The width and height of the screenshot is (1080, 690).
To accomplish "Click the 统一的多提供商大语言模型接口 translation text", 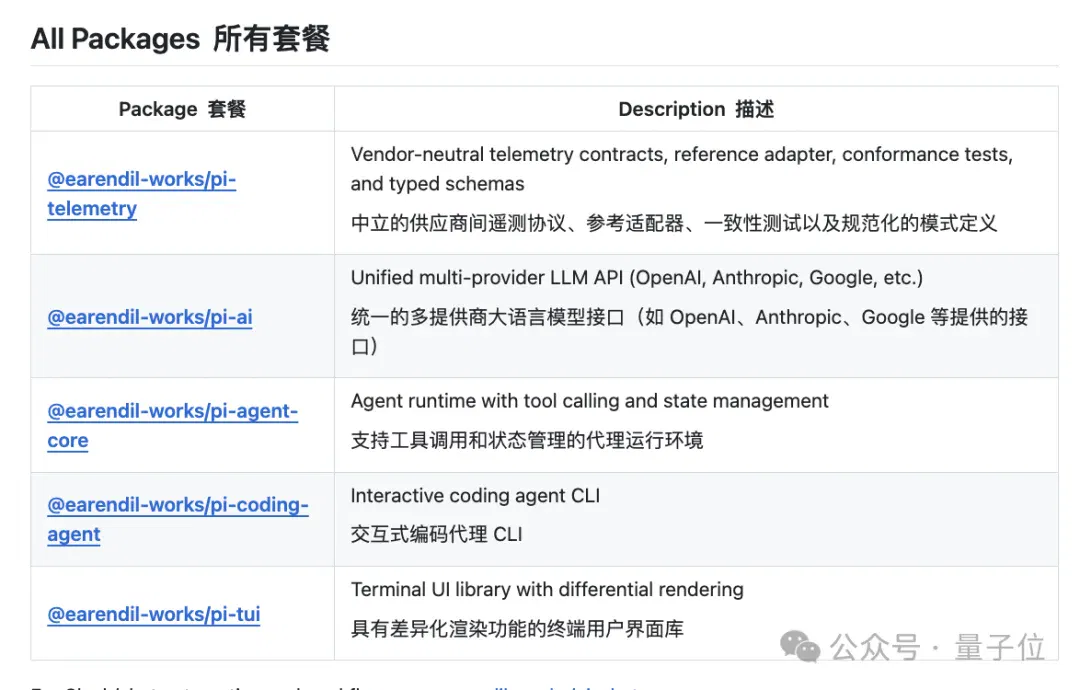I will click(x=689, y=331).
